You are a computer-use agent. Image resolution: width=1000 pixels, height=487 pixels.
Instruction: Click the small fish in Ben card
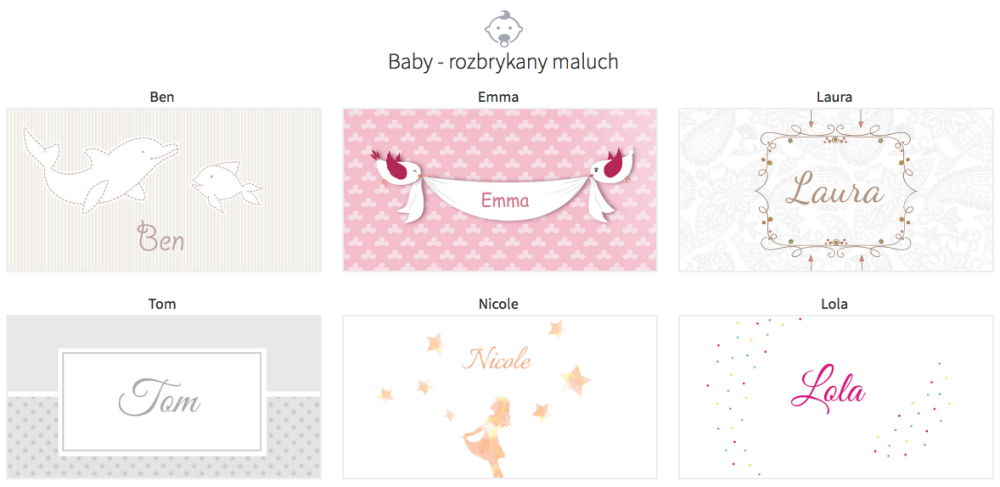pyautogui.click(x=226, y=184)
